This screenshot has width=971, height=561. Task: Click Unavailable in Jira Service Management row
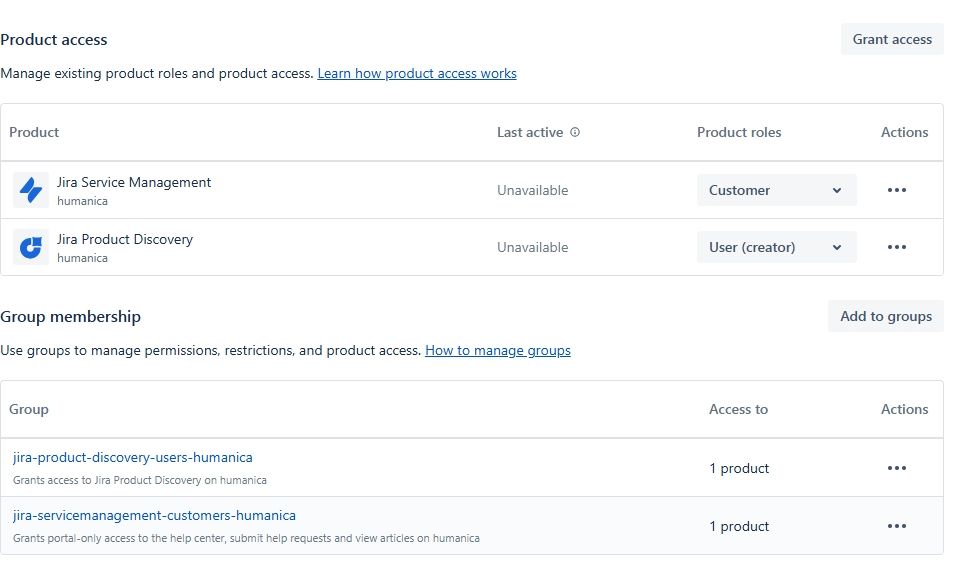click(533, 190)
